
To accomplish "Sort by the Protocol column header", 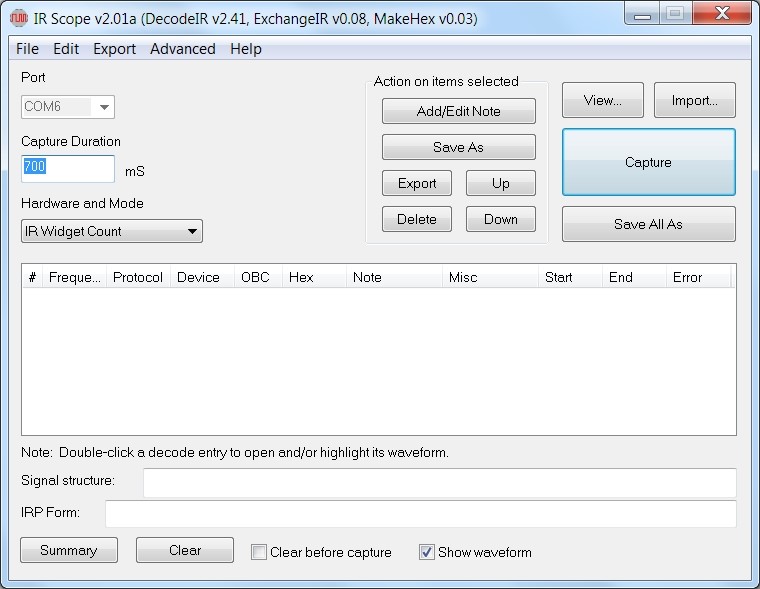I will (x=138, y=277).
